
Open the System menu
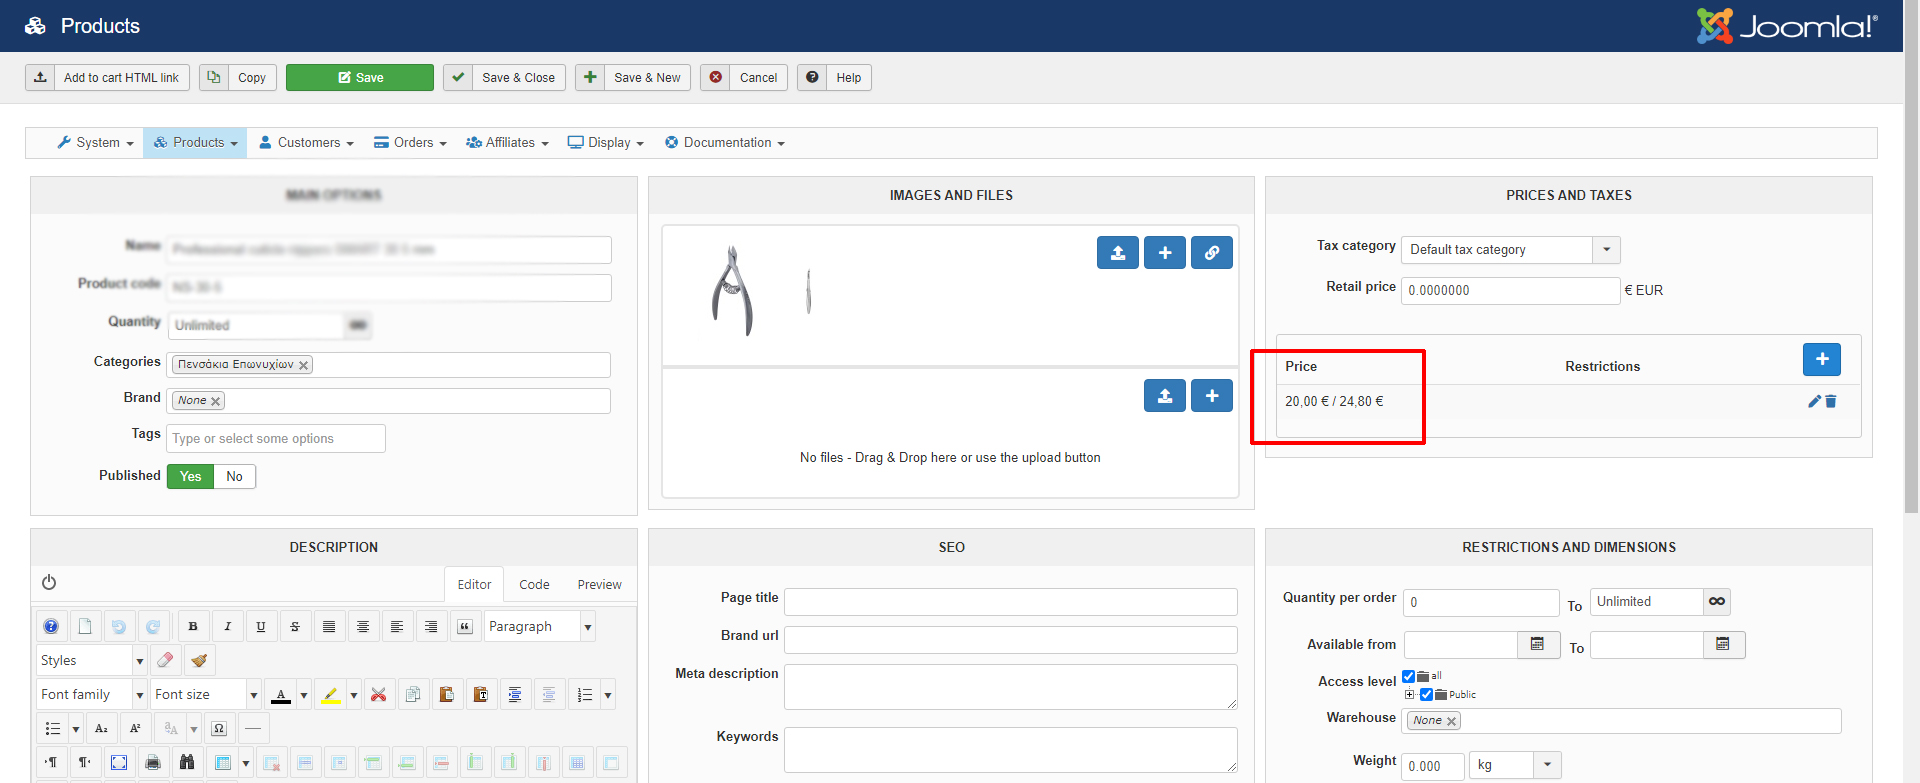[95, 143]
